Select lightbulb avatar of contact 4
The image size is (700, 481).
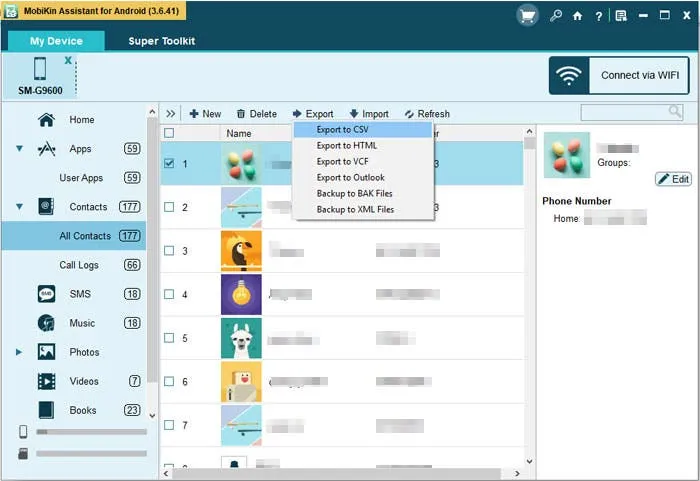(x=241, y=294)
